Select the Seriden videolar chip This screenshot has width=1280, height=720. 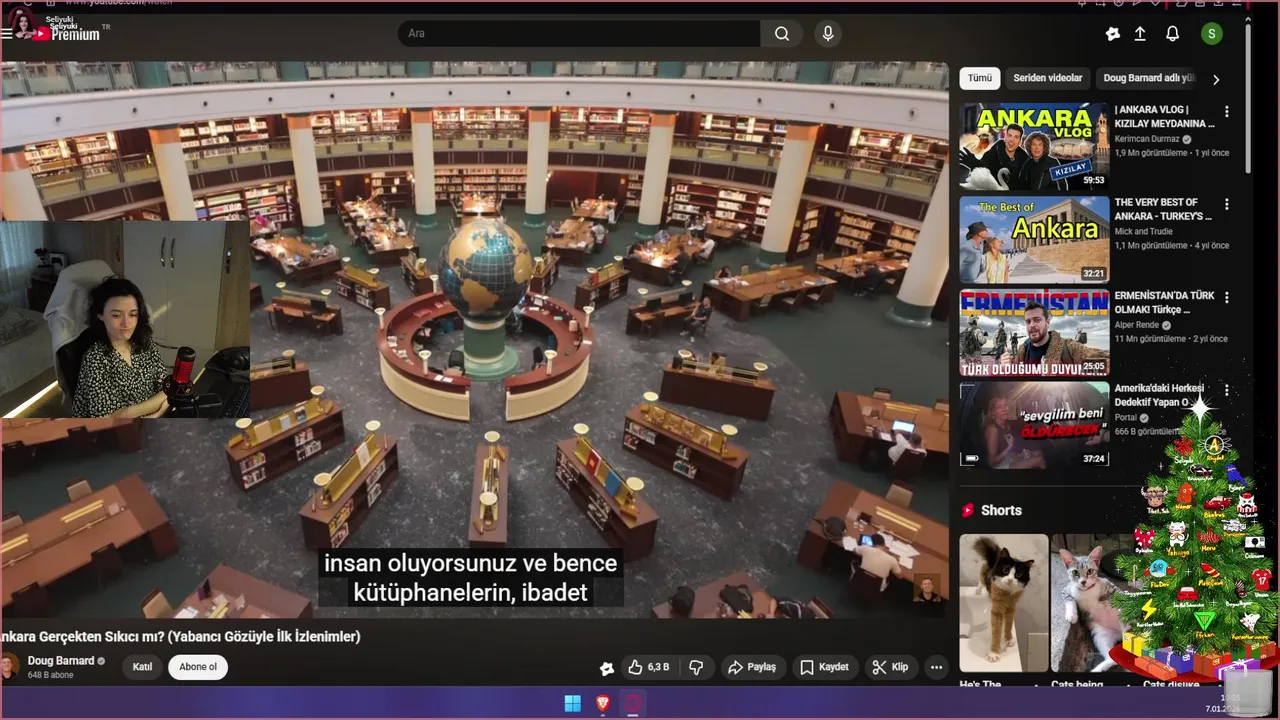tap(1047, 78)
